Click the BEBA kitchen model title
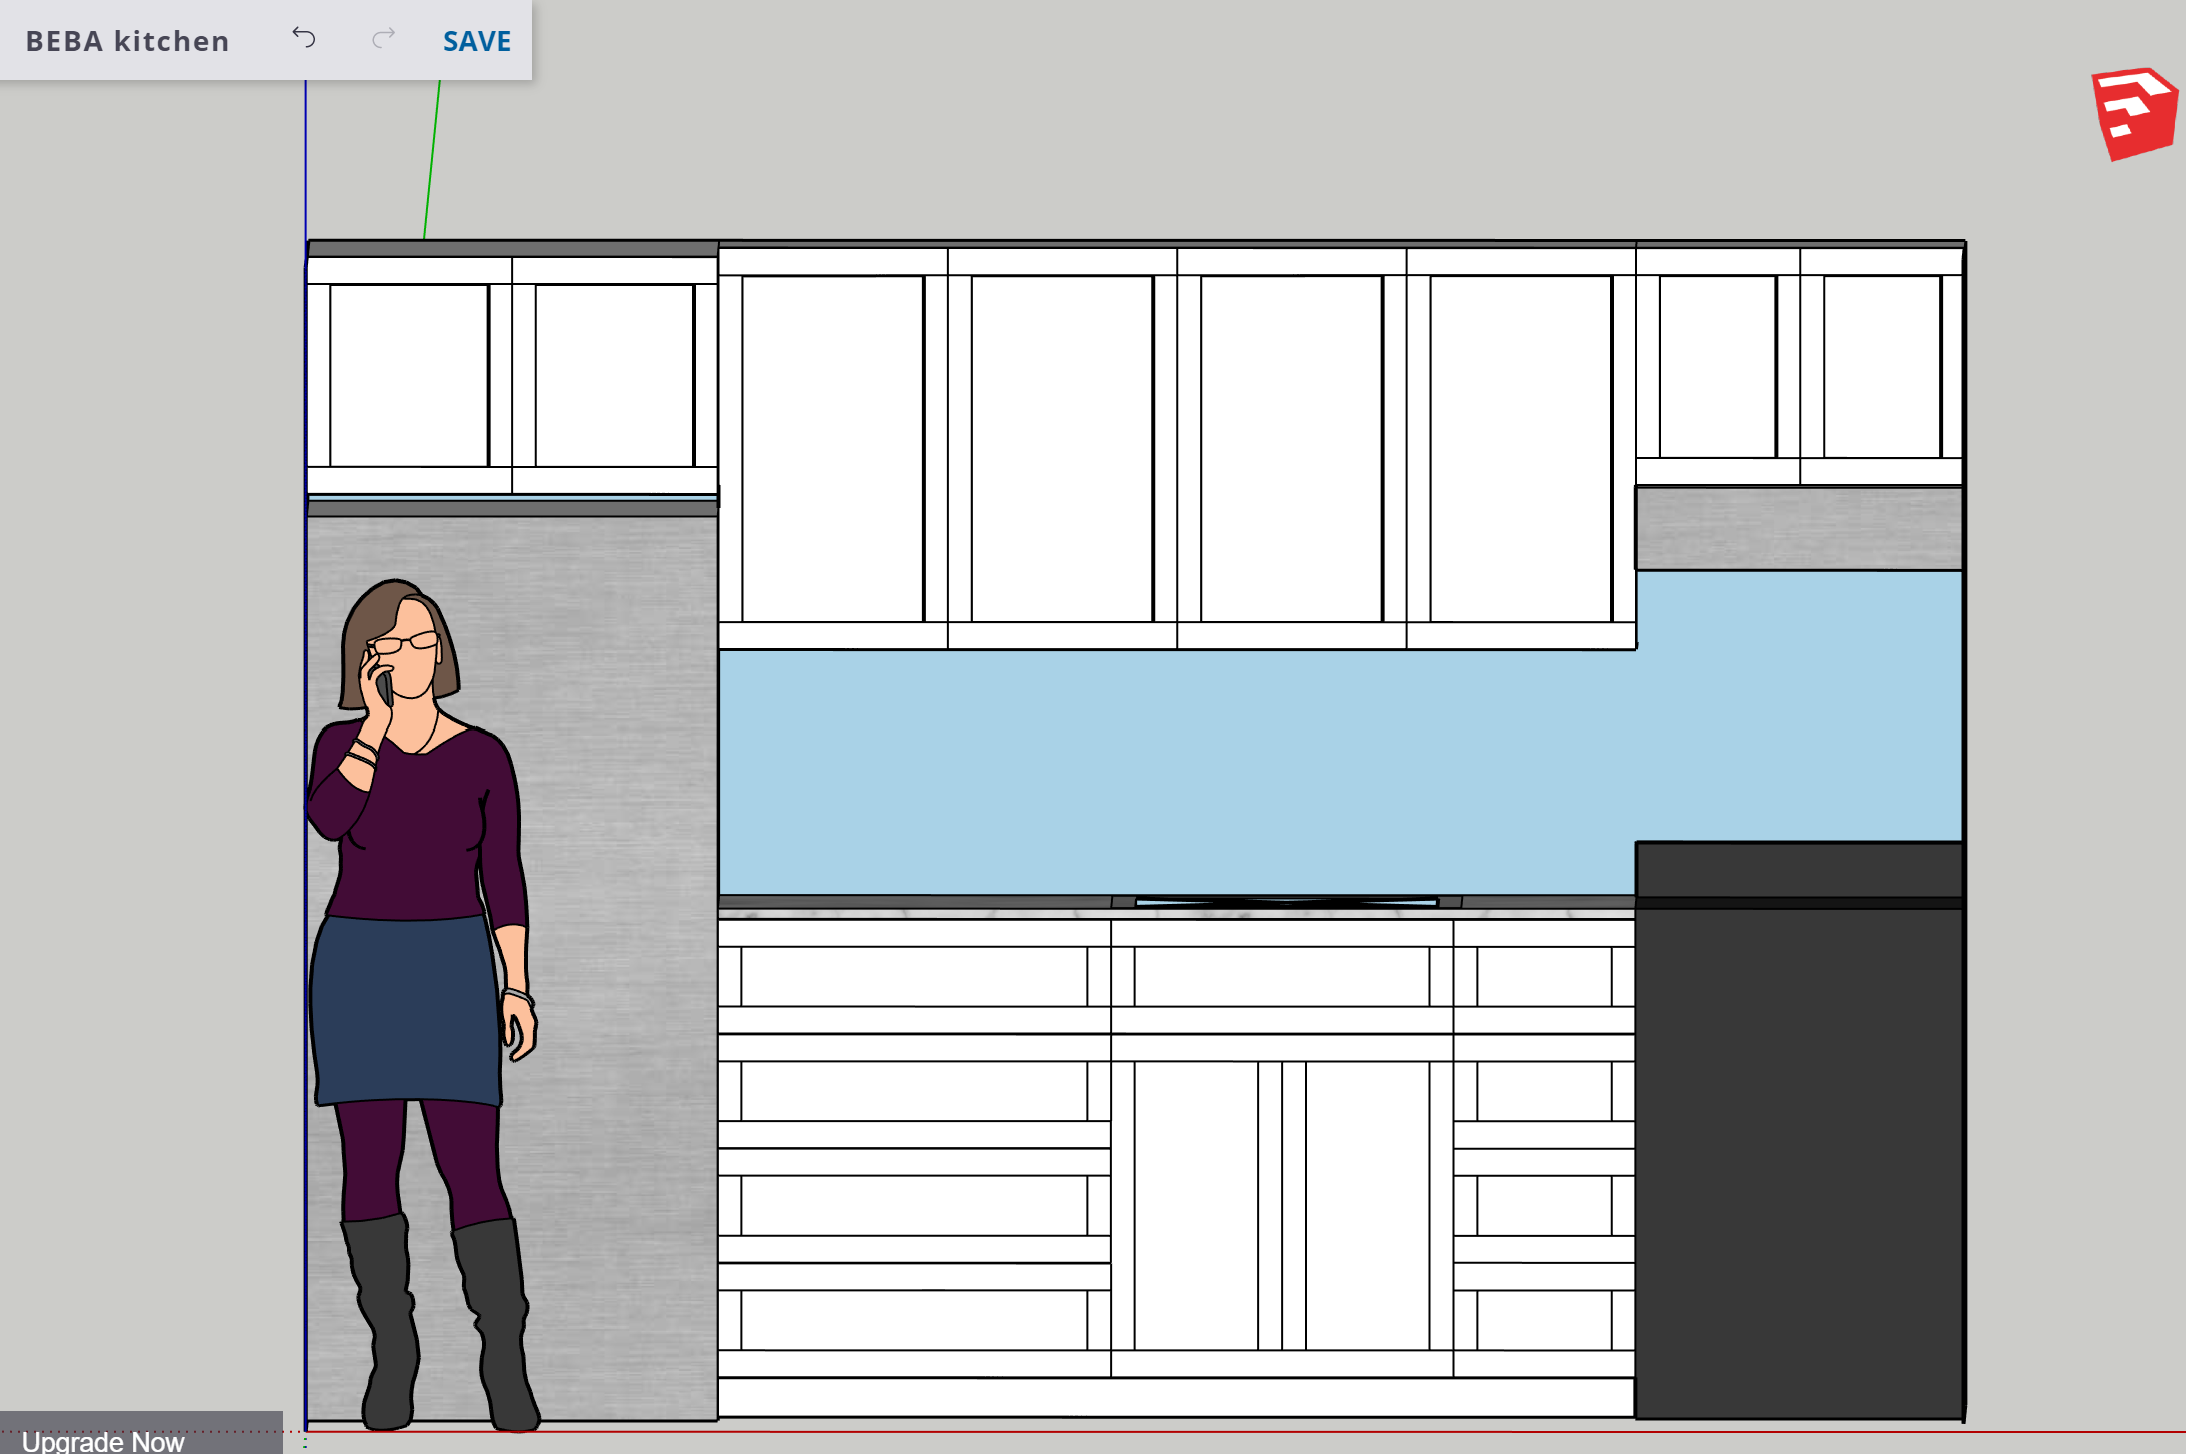2186x1454 pixels. (127, 41)
